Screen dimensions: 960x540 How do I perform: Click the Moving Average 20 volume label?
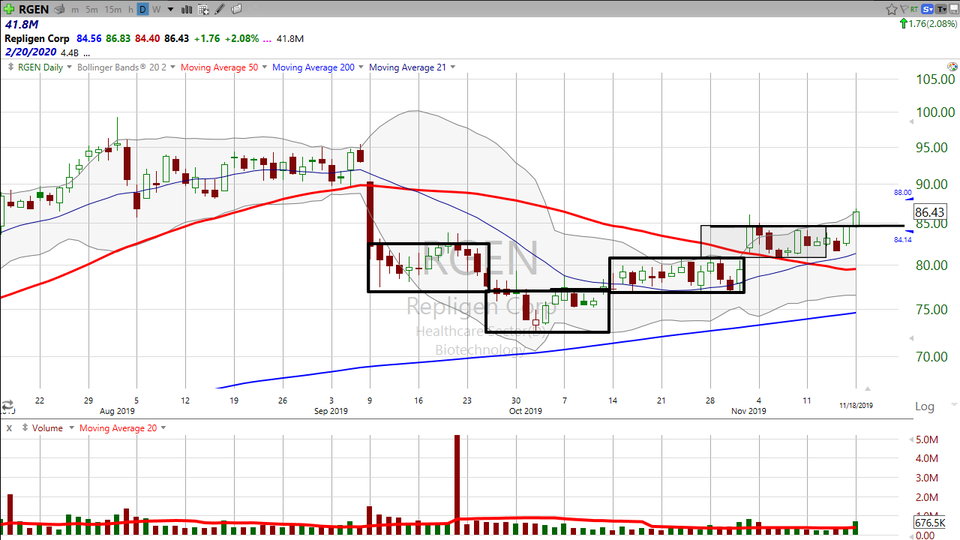pyautogui.click(x=118, y=428)
